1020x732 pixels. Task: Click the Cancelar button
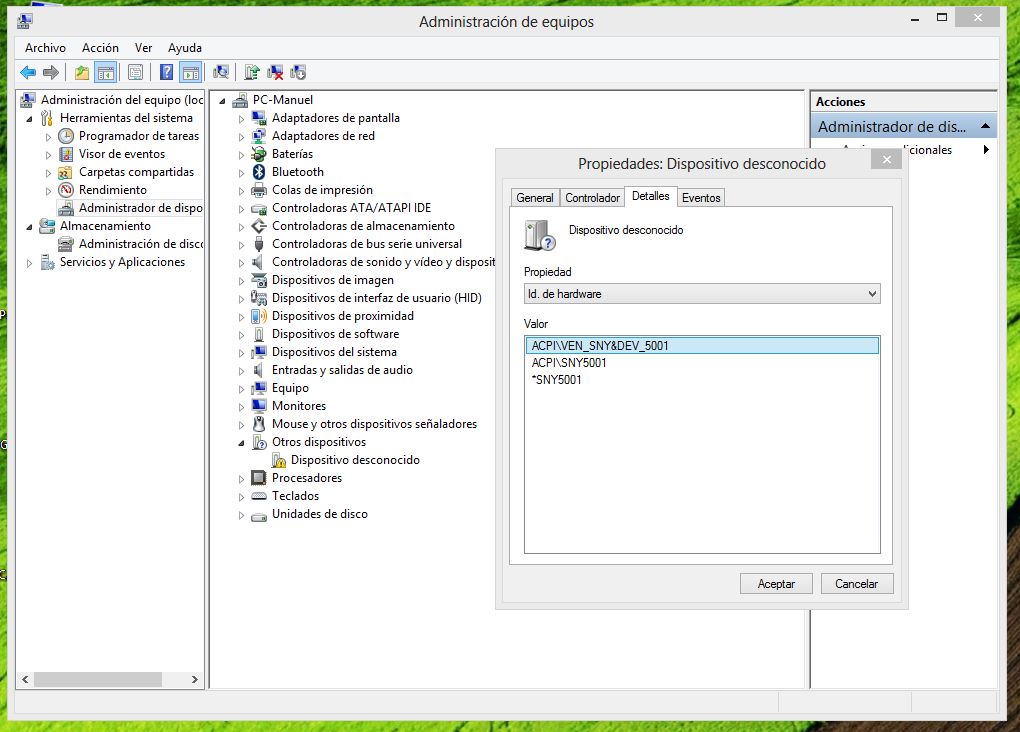tap(857, 583)
